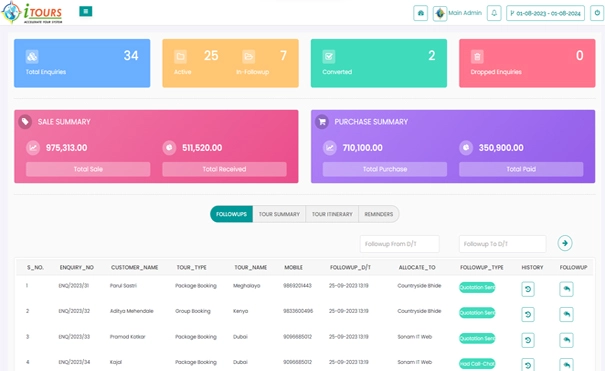Click the CUSTOMER_NAME column header
Screen dimensions: 605x371
coord(134,267)
